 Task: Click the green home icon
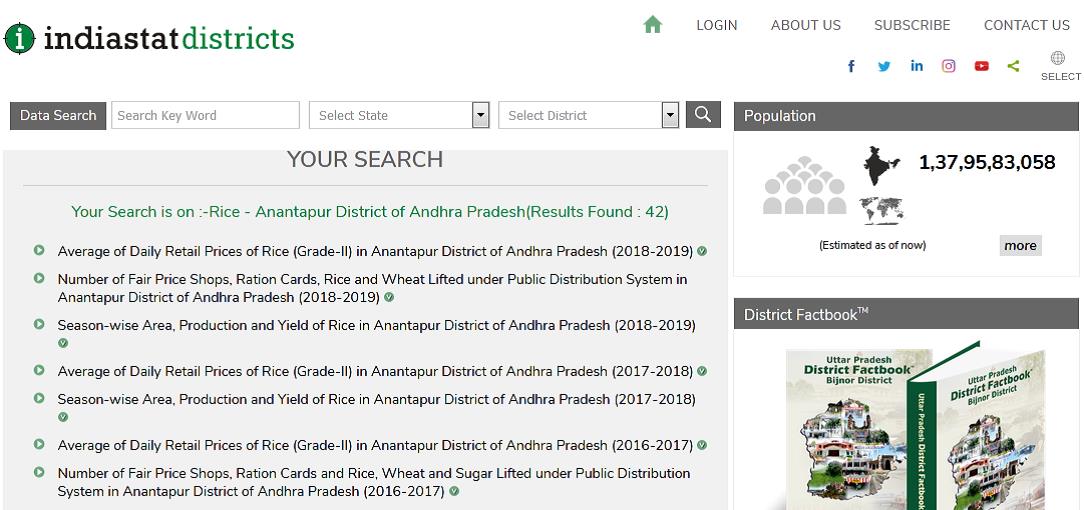[653, 25]
